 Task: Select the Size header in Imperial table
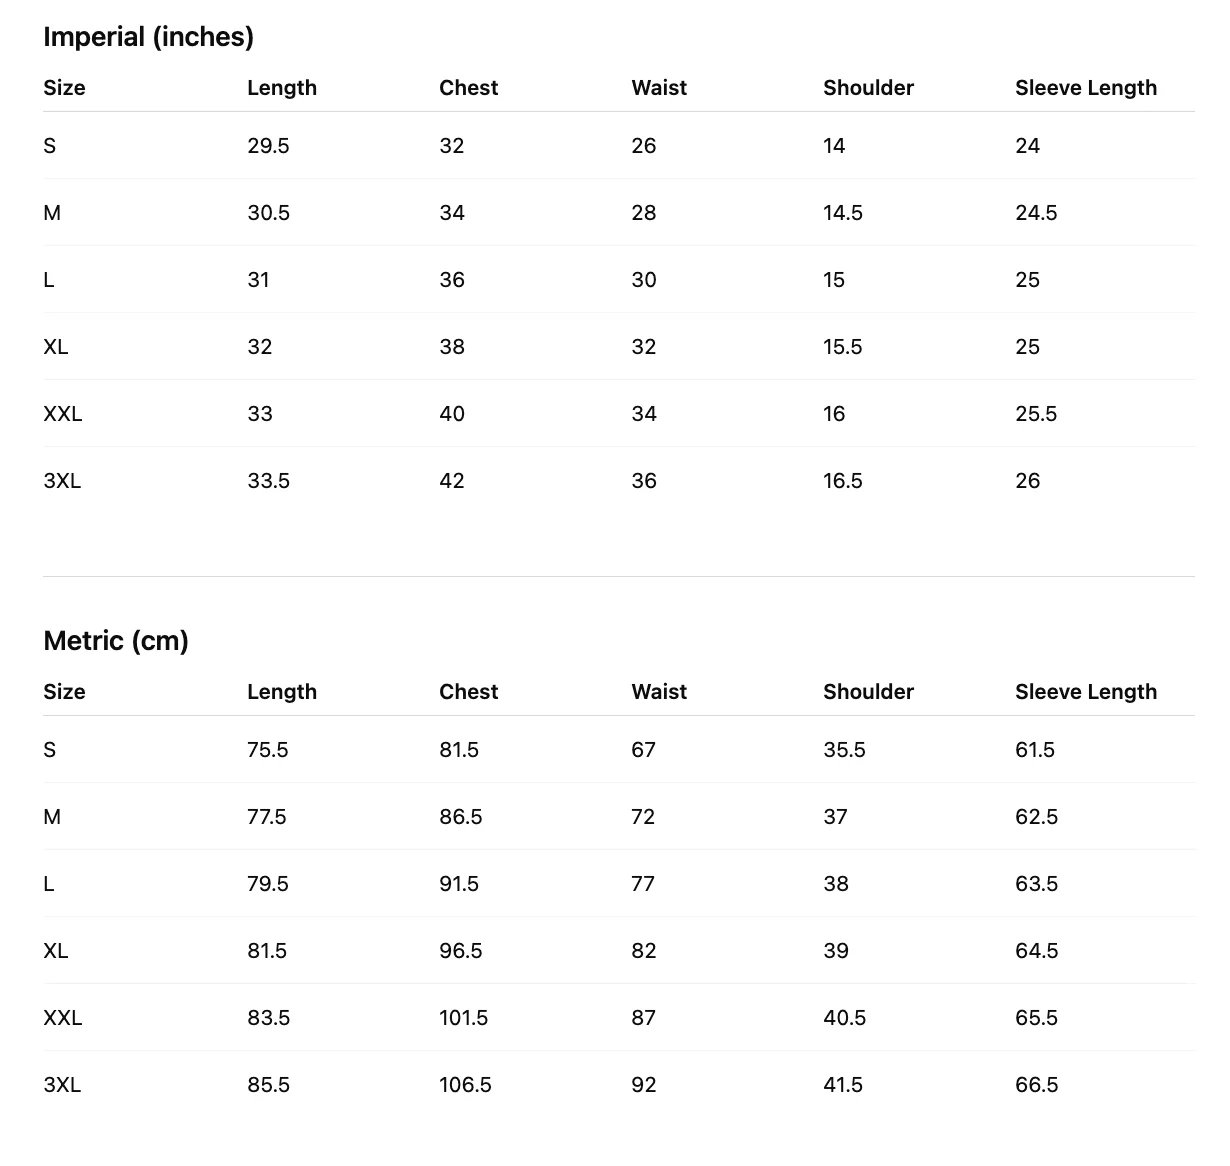click(64, 88)
